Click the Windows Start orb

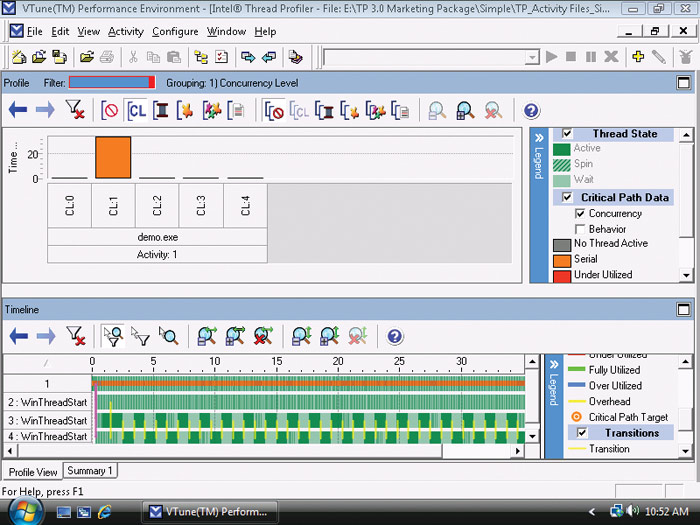click(x=25, y=511)
